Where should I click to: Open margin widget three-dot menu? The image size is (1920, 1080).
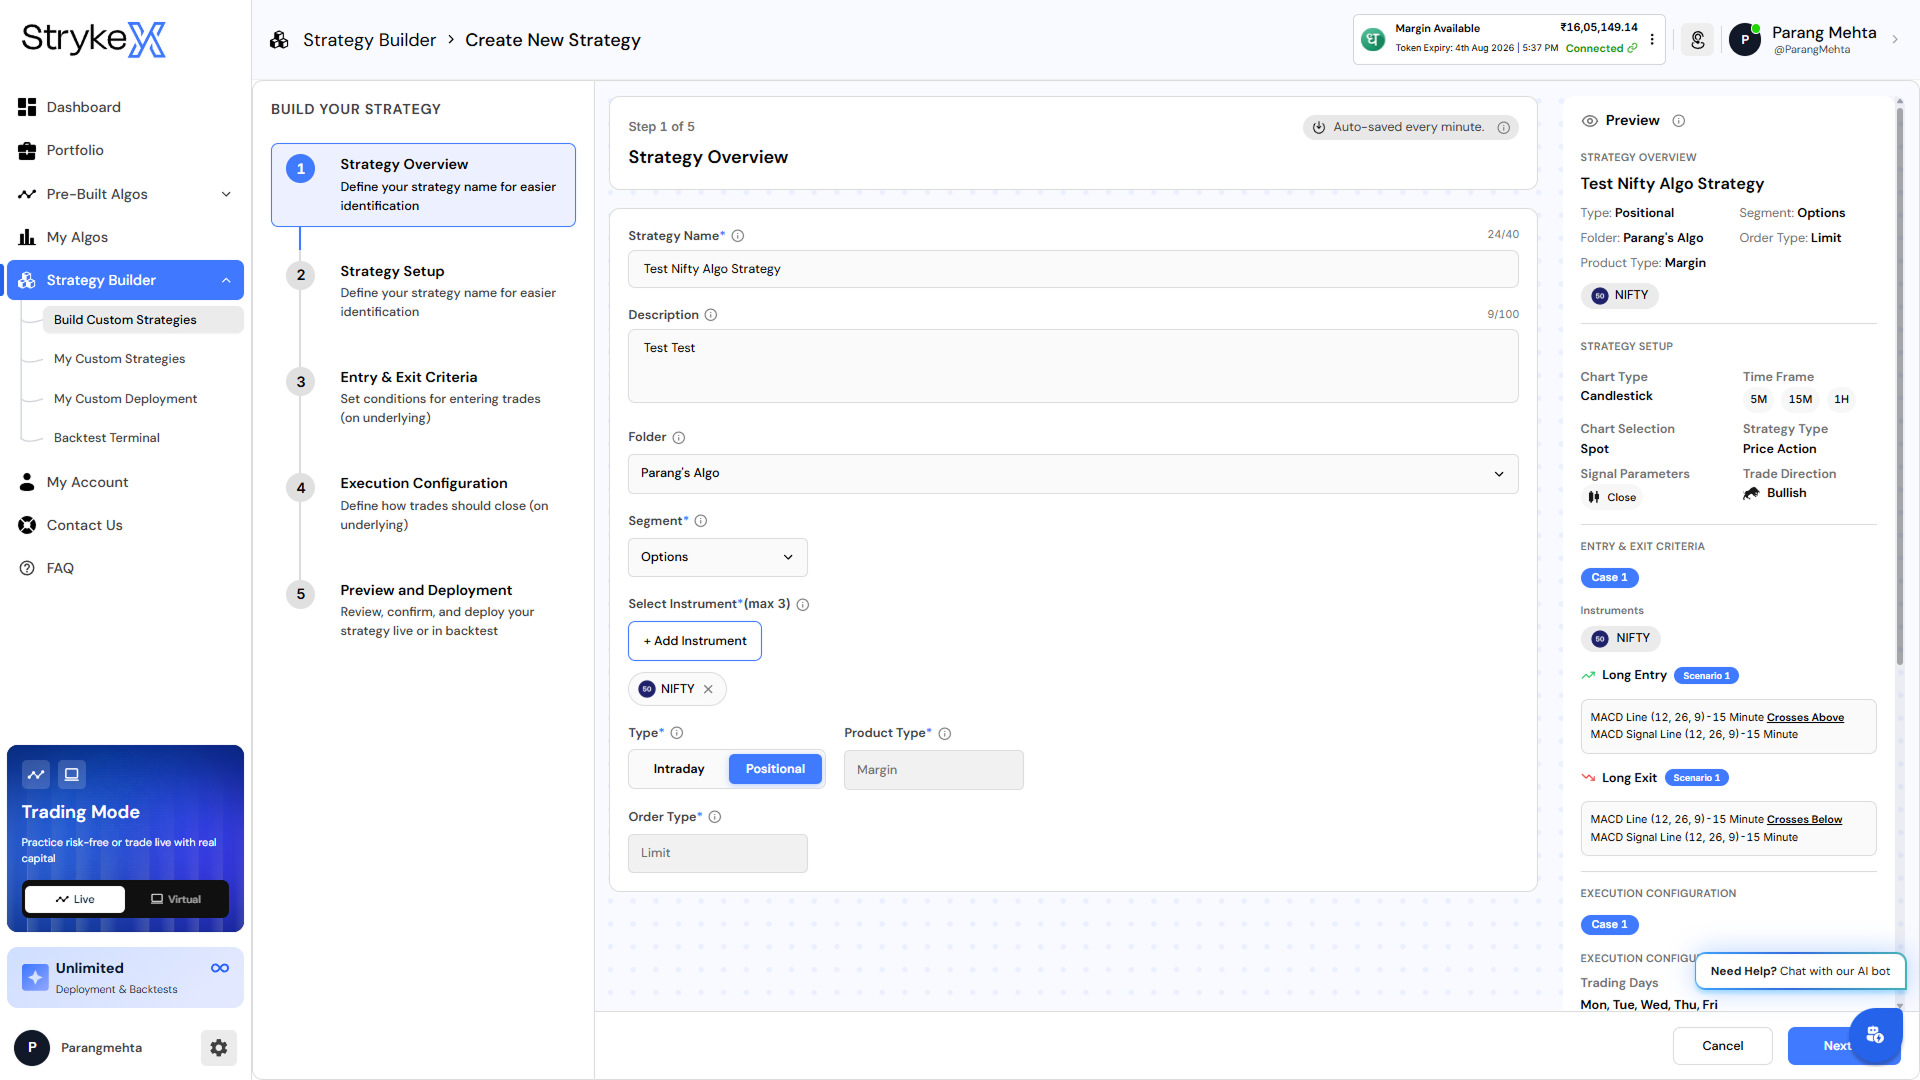(1652, 40)
